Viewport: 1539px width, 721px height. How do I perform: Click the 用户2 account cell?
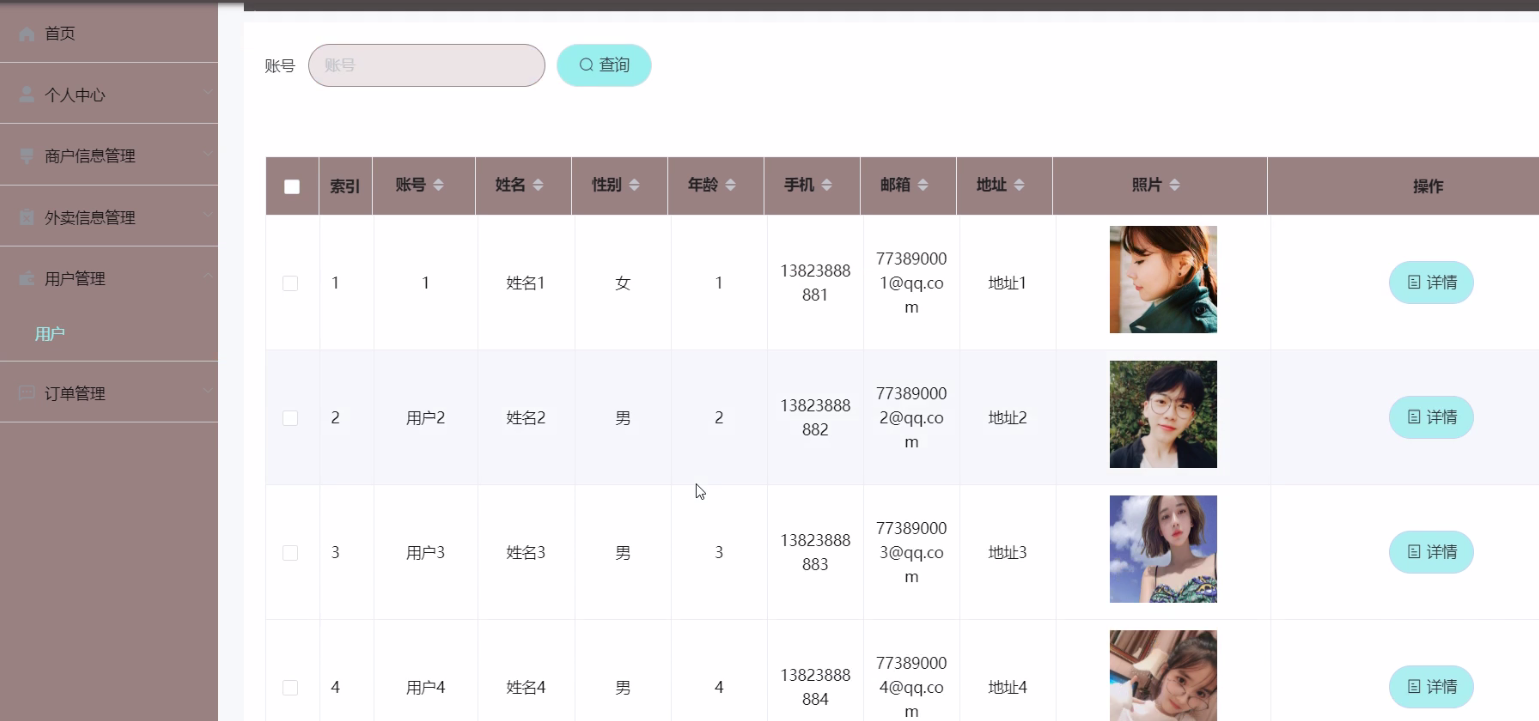(x=425, y=418)
